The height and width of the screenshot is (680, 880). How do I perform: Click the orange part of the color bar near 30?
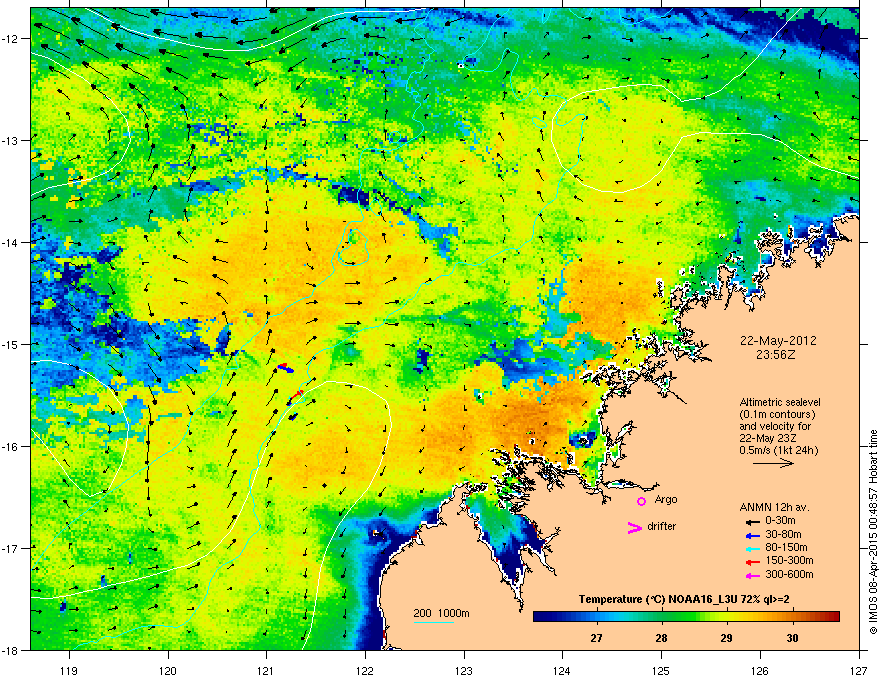[x=792, y=617]
